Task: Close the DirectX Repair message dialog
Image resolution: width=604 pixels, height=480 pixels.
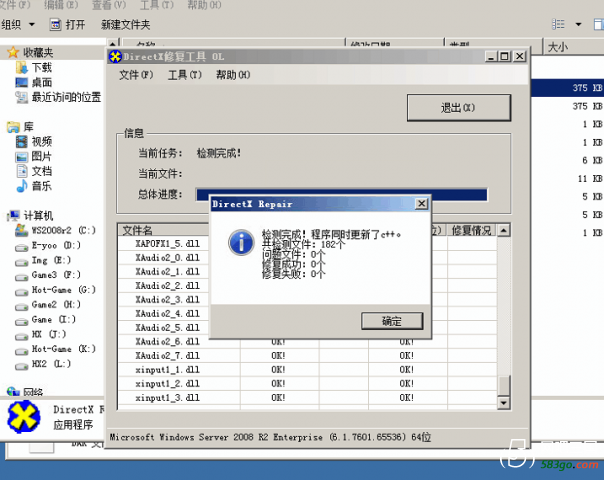Action: [422, 203]
